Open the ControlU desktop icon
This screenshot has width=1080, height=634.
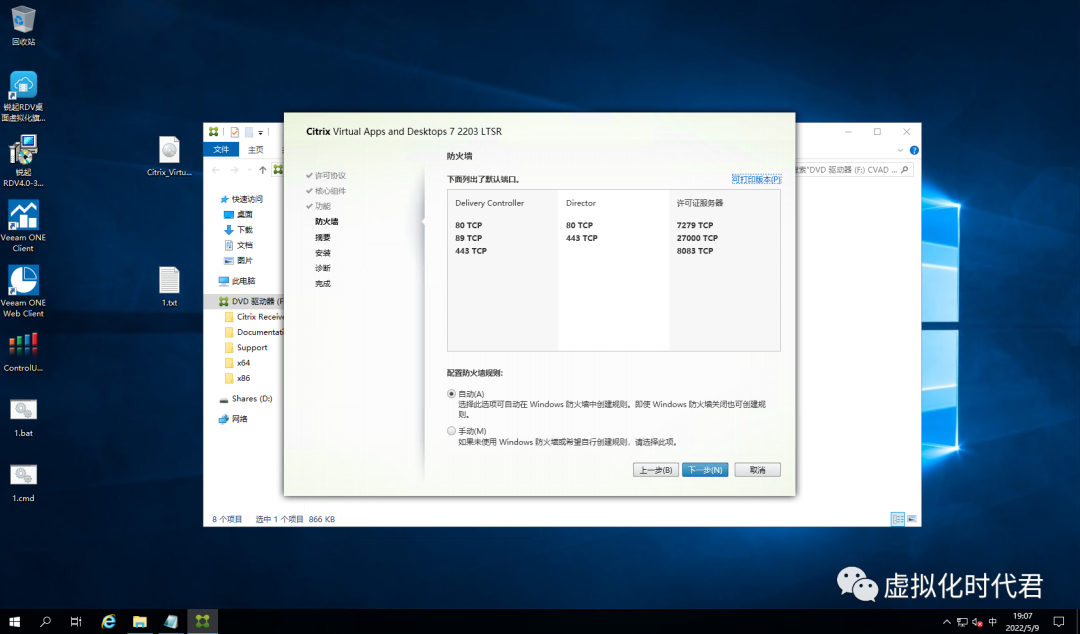coord(23,352)
